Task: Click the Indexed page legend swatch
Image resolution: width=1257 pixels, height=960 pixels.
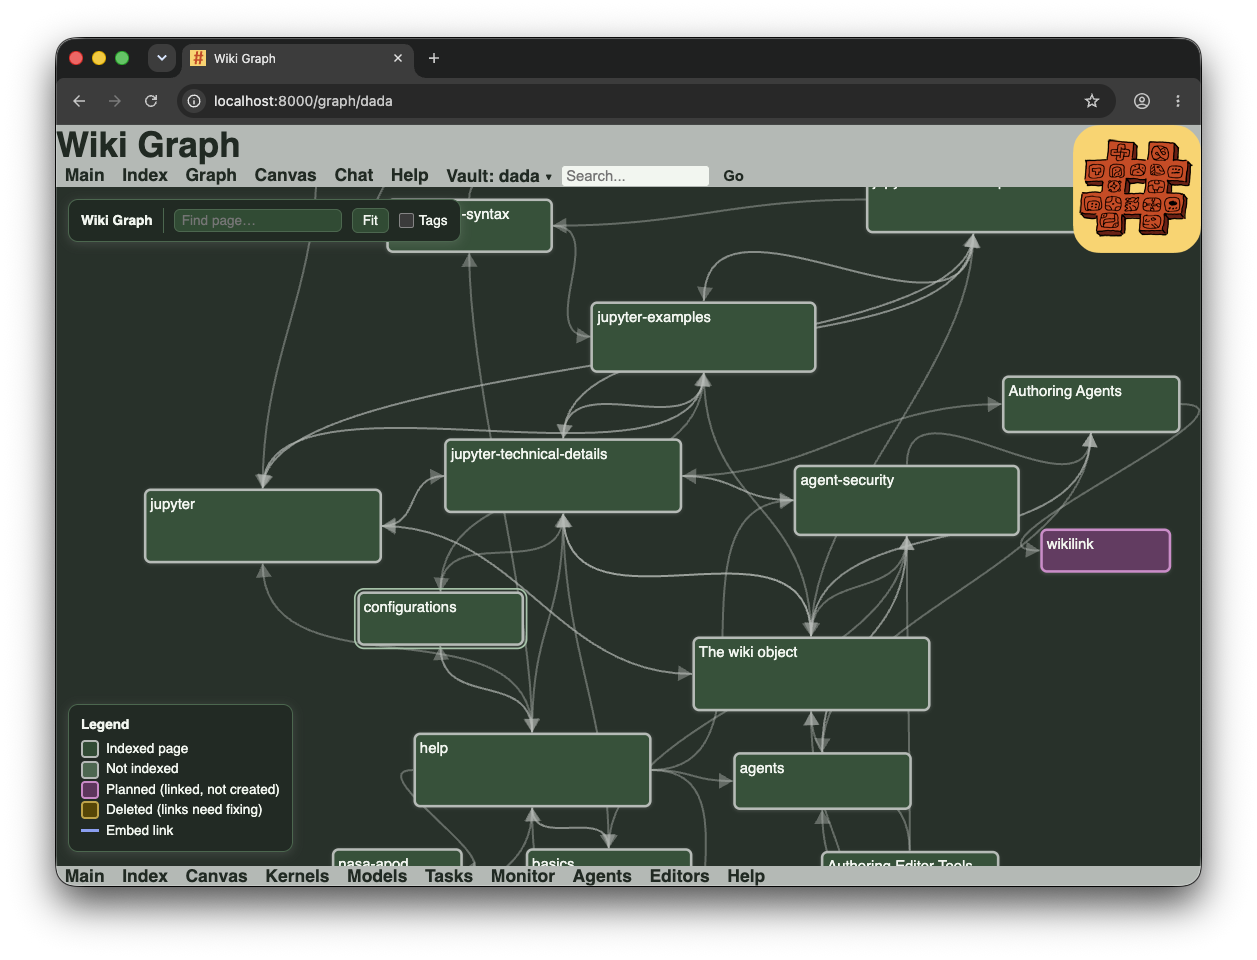Action: [x=90, y=749]
